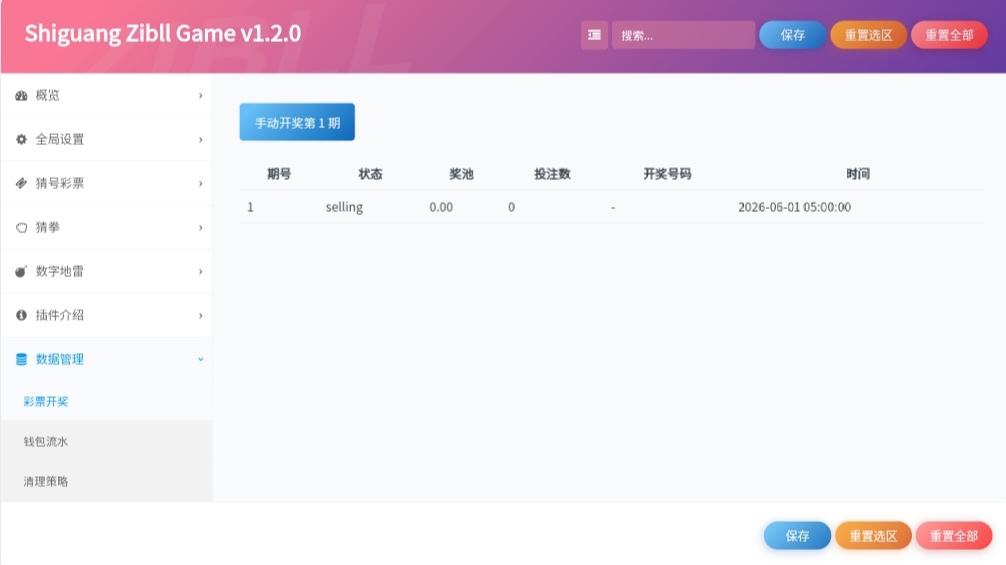Click the ticket icon beside 猜号彩票
This screenshot has width=1006, height=565.
click(21, 183)
